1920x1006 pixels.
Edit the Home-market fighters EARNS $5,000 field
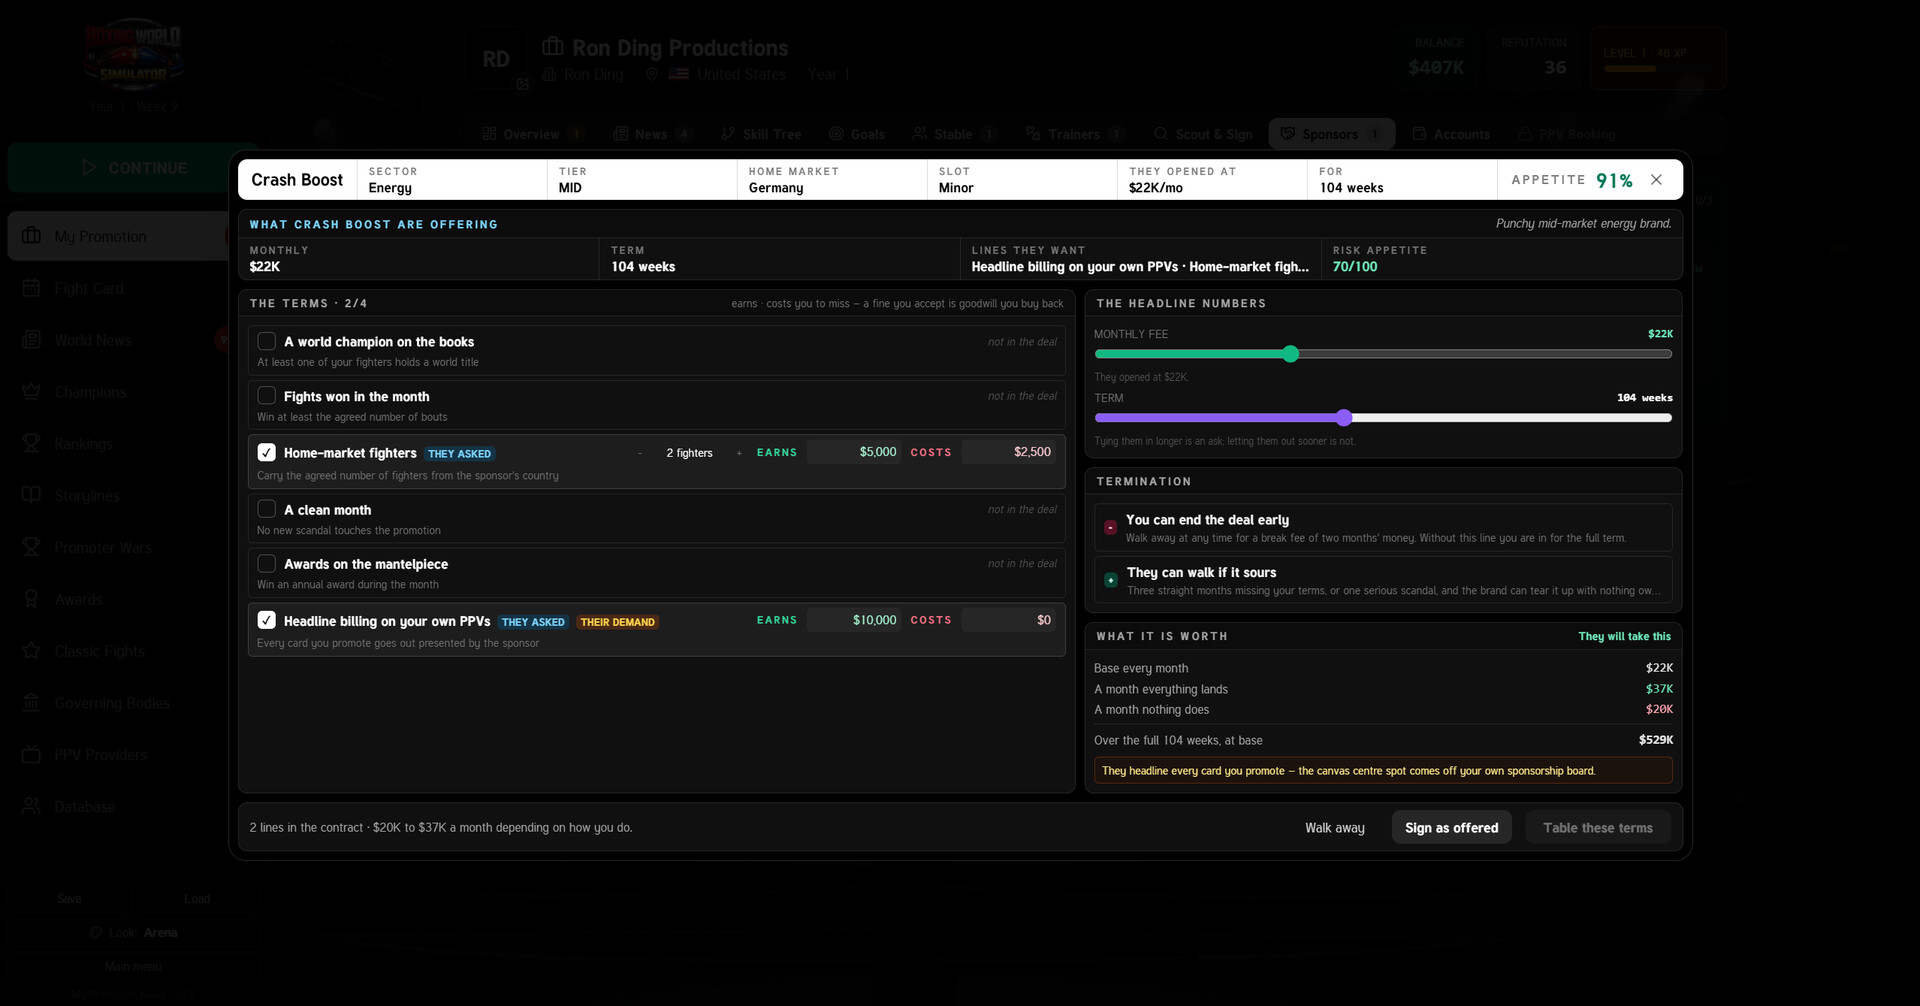click(x=854, y=452)
